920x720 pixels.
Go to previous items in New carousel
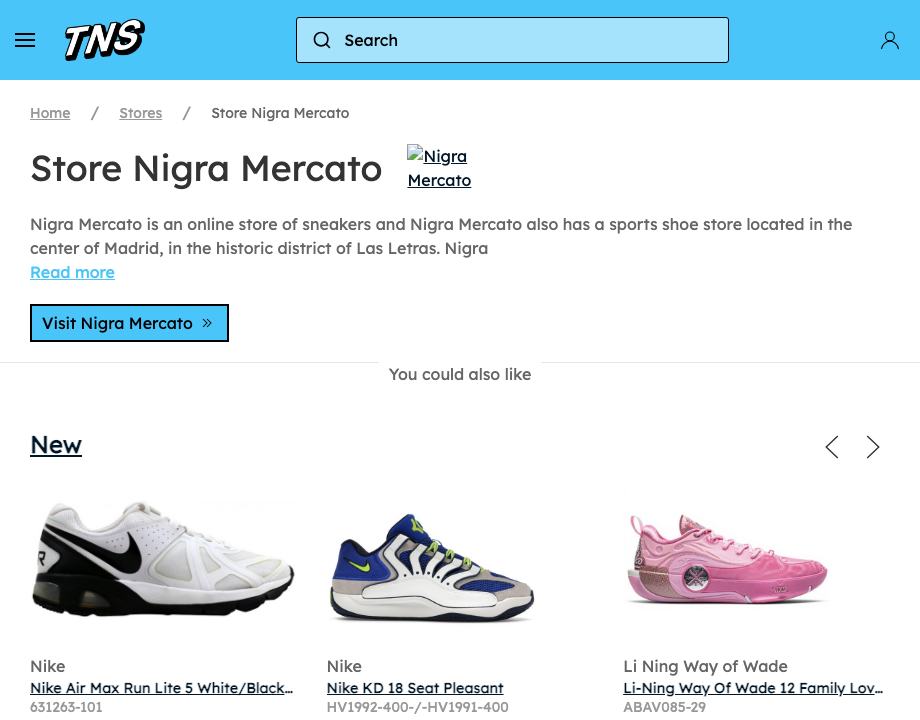coord(832,447)
